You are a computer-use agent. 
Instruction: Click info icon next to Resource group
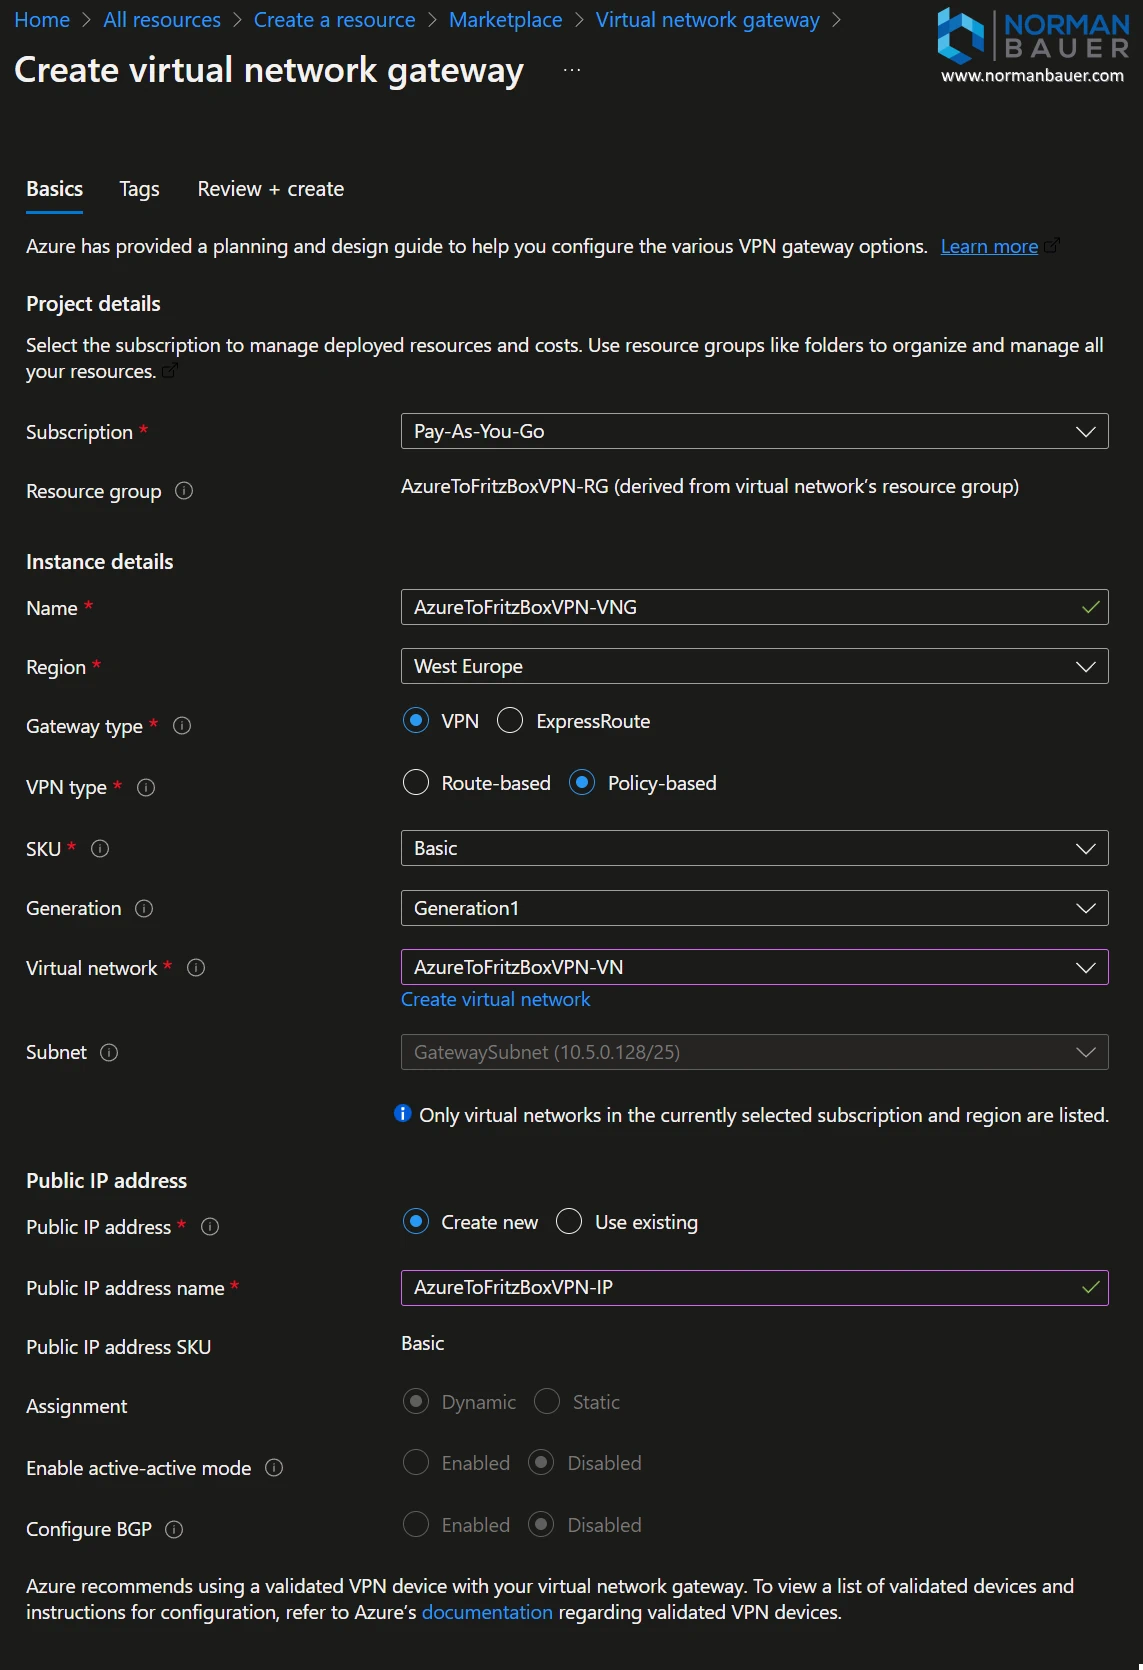coord(184,491)
